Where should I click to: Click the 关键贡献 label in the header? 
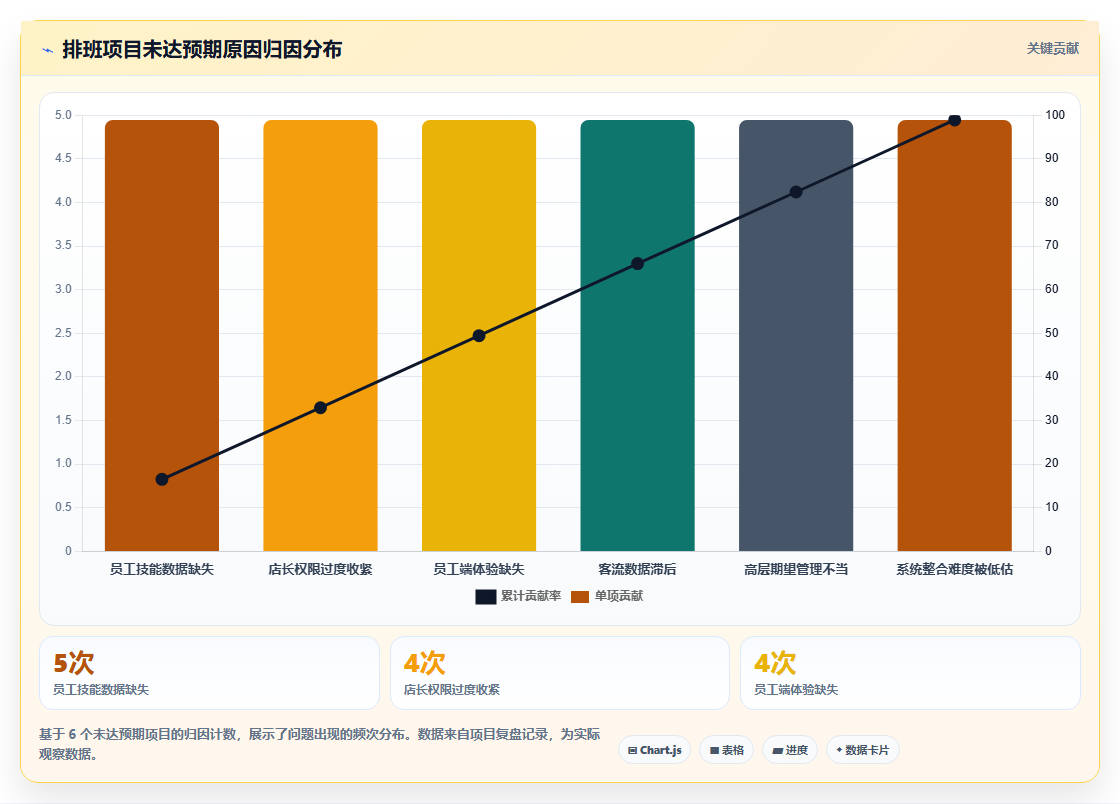pyautogui.click(x=1052, y=49)
